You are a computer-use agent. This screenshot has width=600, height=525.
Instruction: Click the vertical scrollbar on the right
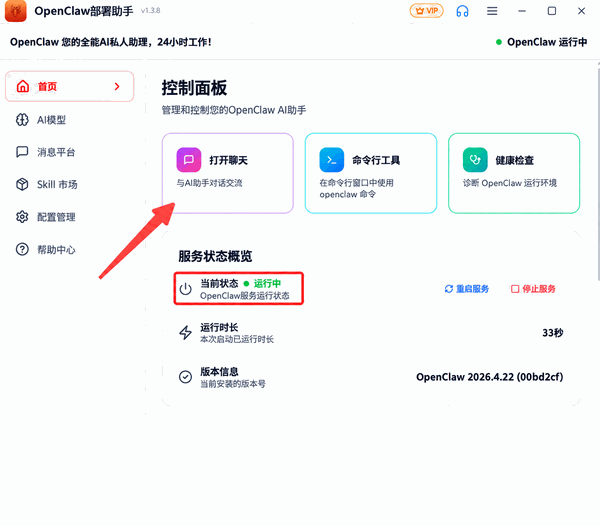click(x=598, y=174)
